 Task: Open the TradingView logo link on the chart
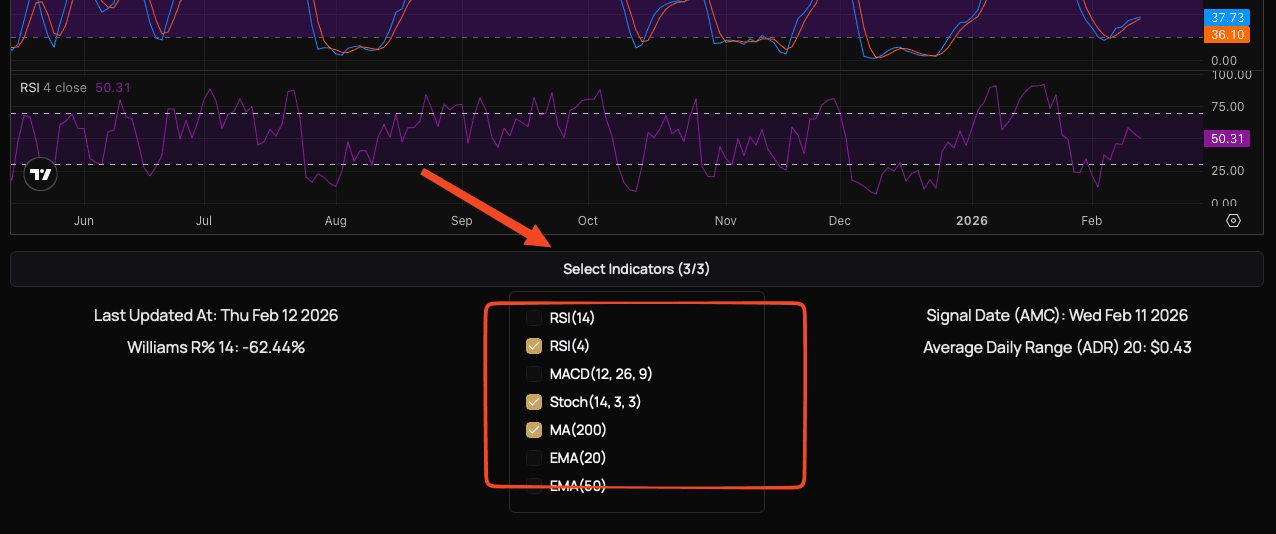click(x=40, y=174)
